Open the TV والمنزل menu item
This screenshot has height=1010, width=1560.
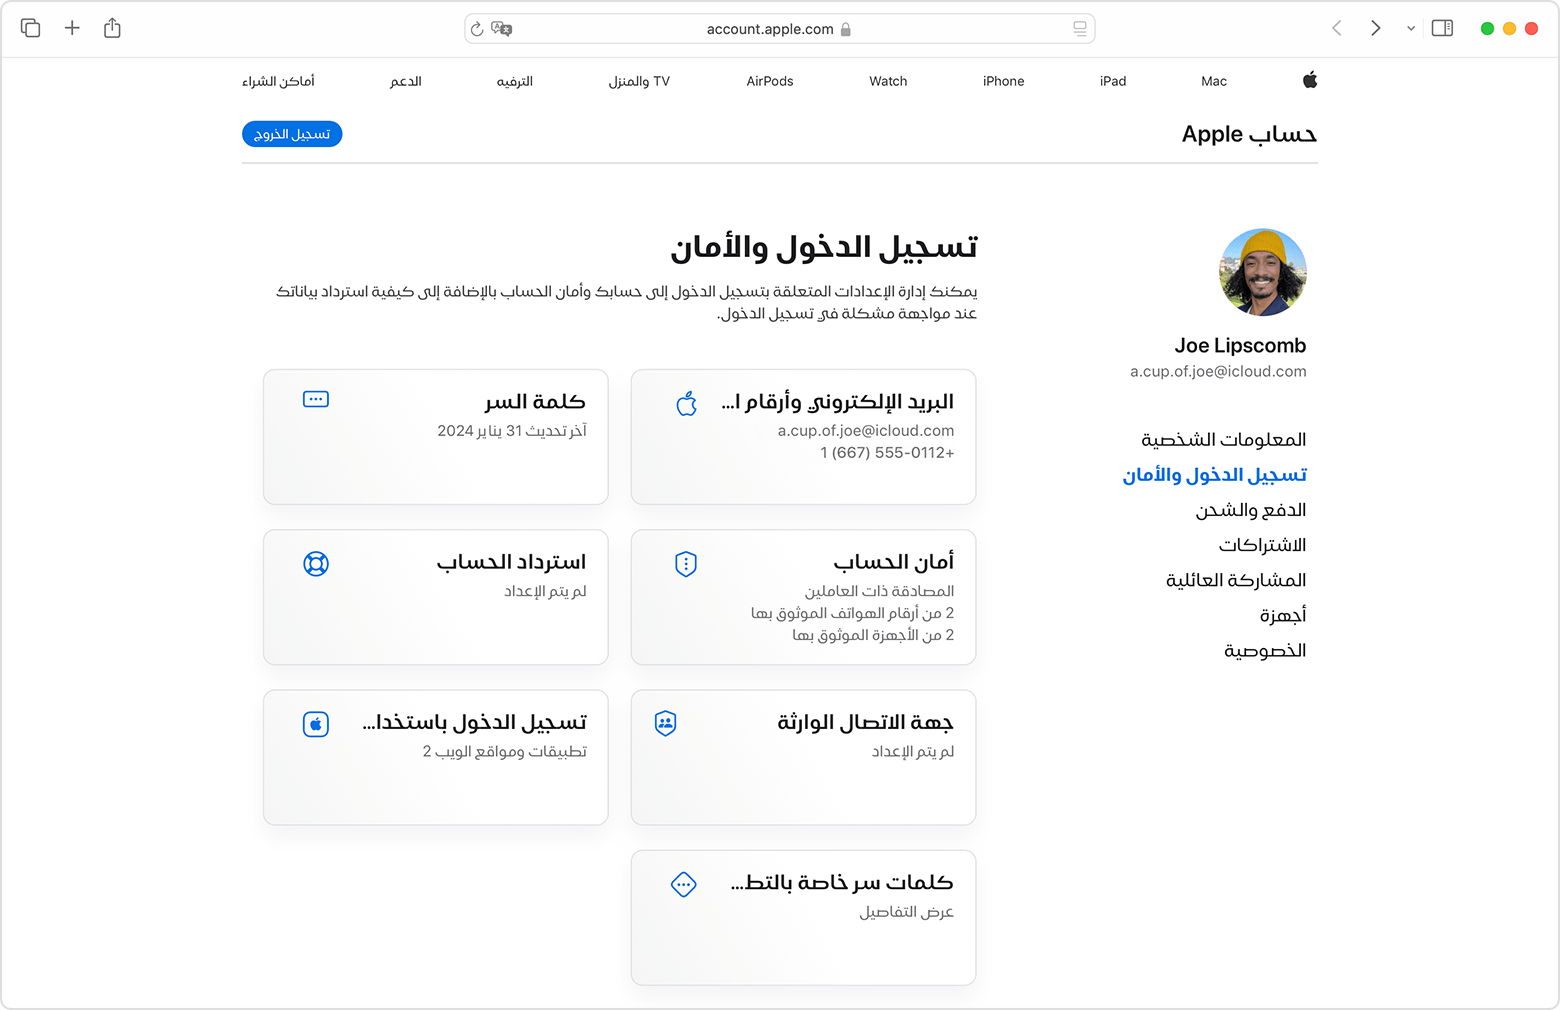pyautogui.click(x=639, y=81)
